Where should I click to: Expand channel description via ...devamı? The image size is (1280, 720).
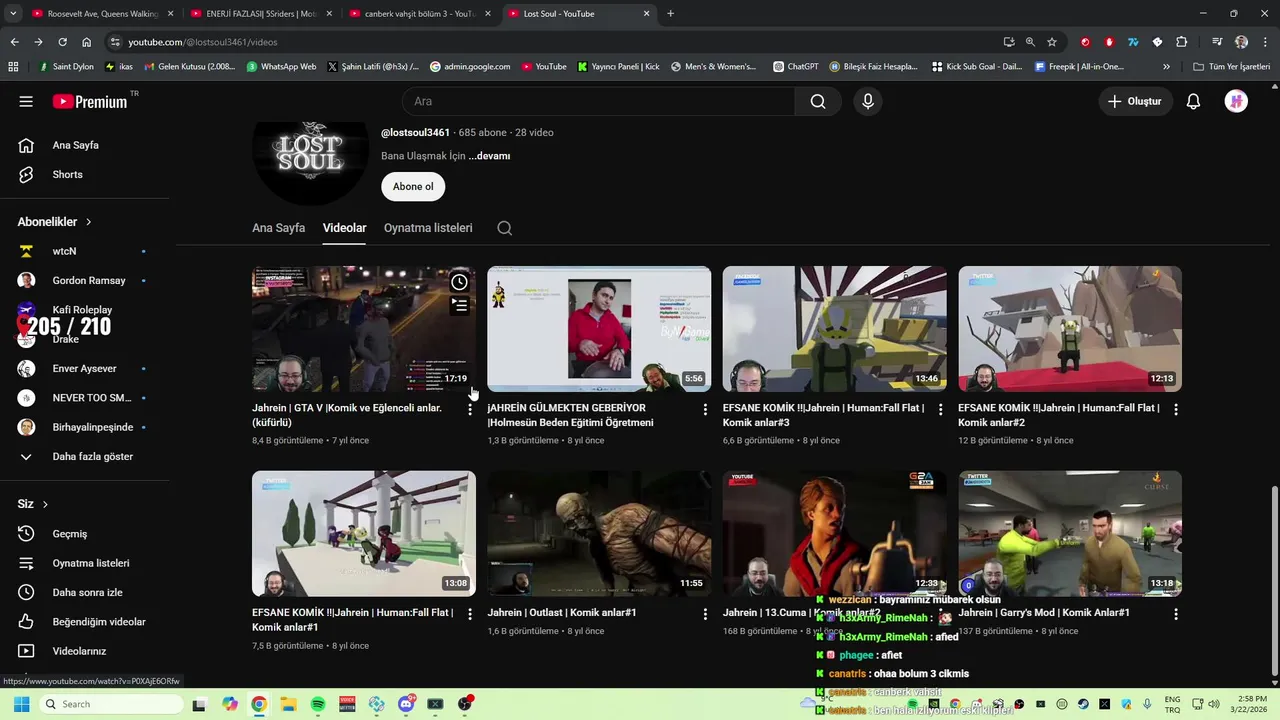coord(489,156)
